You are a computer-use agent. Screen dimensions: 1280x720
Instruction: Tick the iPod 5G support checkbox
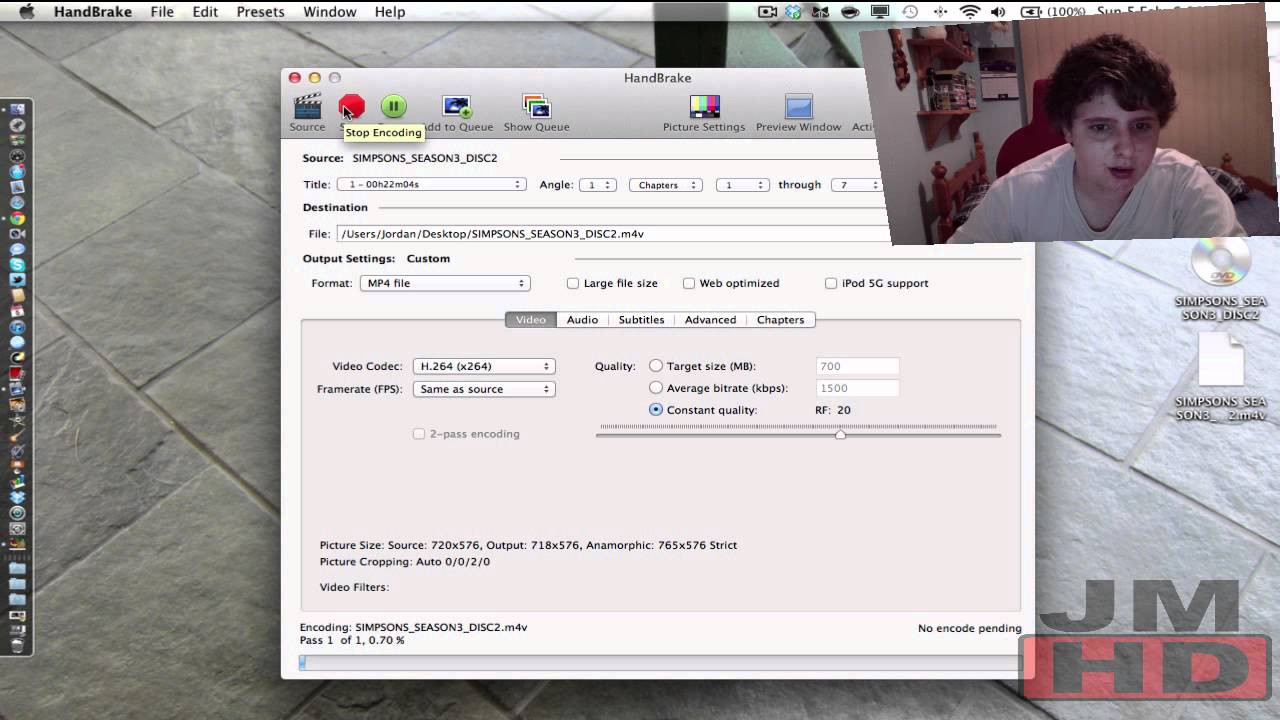click(831, 283)
